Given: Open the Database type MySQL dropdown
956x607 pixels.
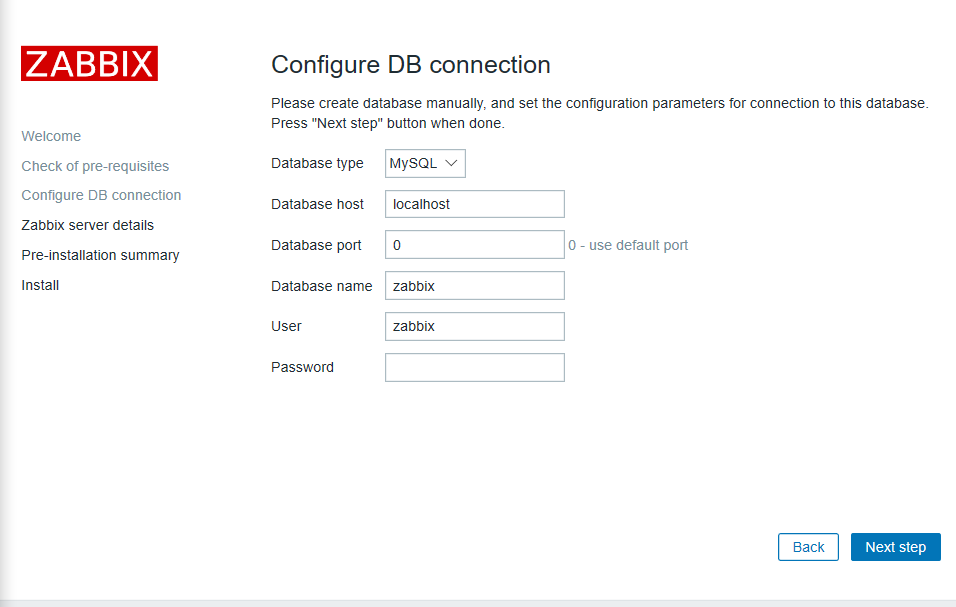Looking at the screenshot, I should (425, 163).
